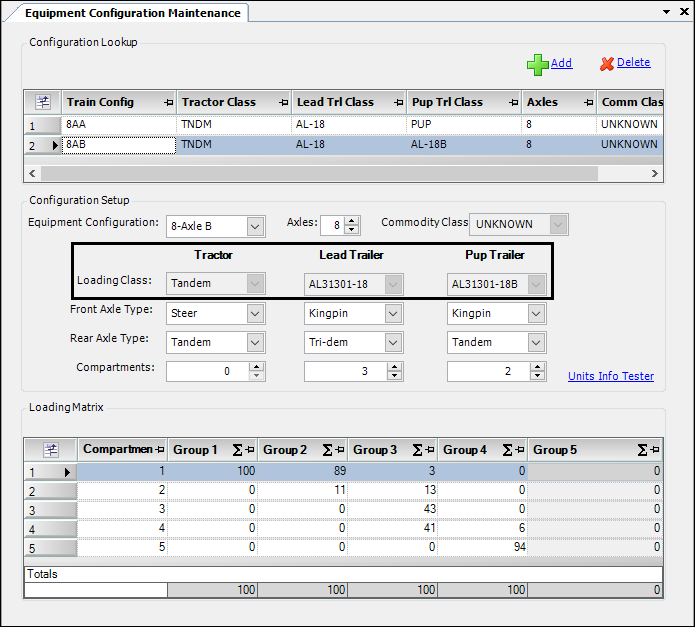
Task: Increase the Axles spinner value
Action: (351, 220)
